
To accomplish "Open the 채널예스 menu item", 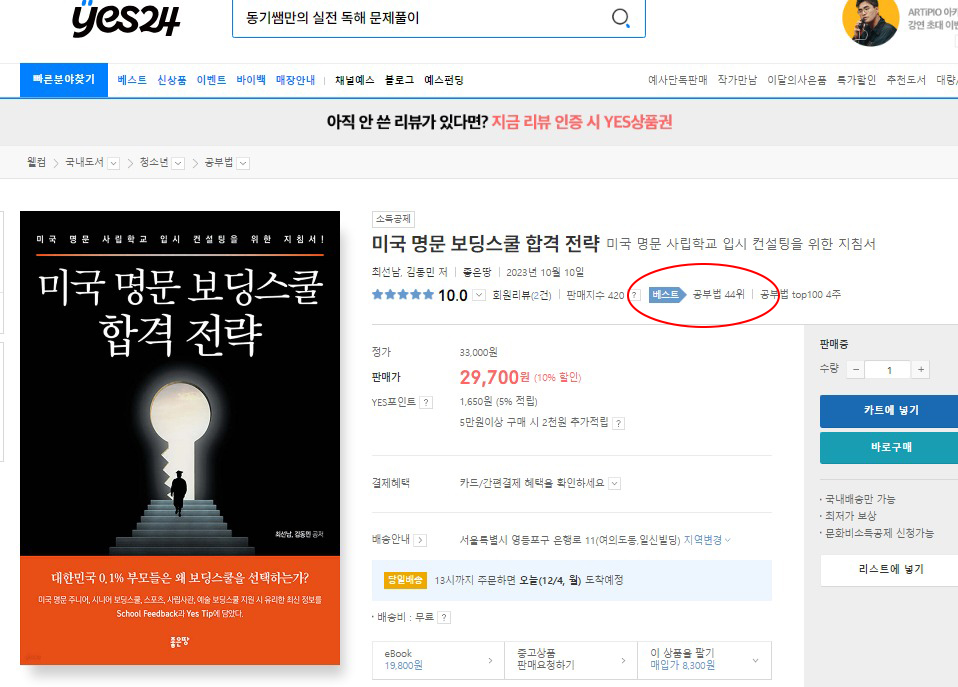I will pyautogui.click(x=355, y=80).
